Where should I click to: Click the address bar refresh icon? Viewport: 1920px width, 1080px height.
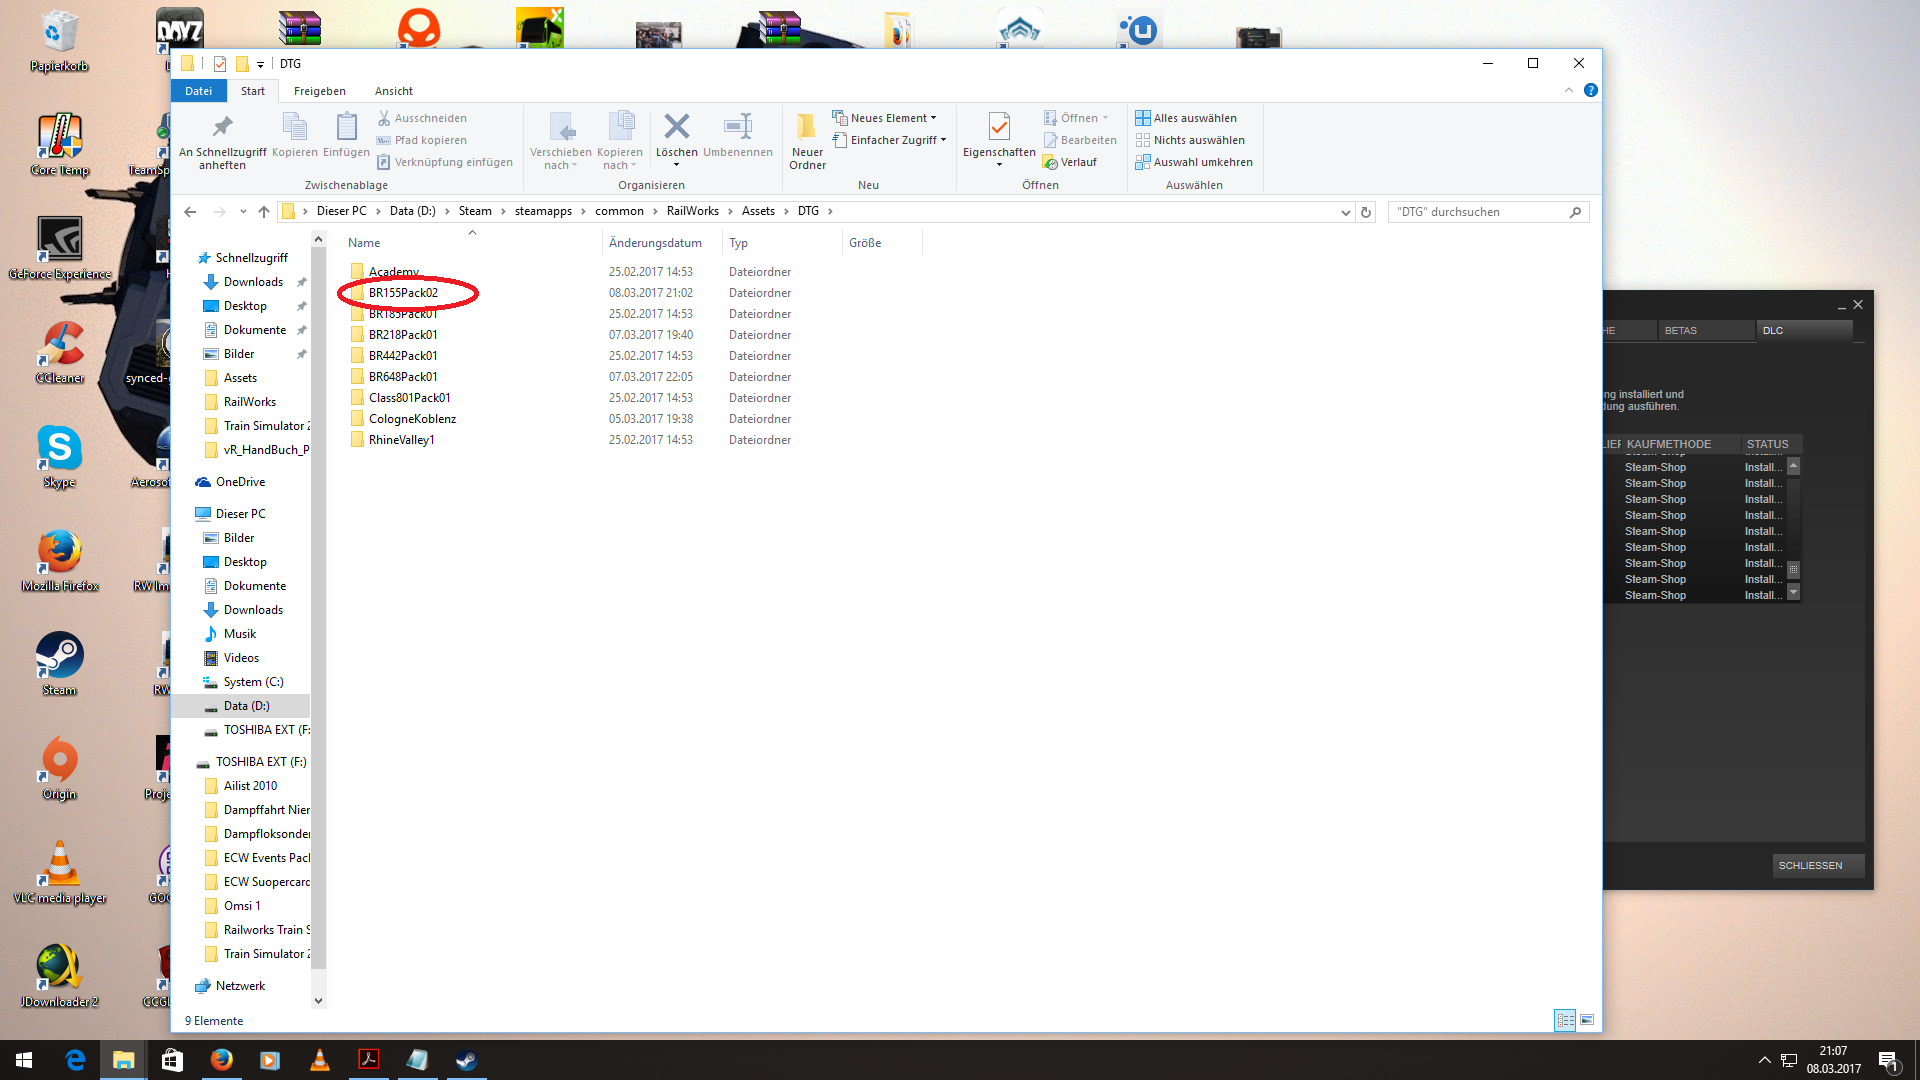click(1365, 212)
